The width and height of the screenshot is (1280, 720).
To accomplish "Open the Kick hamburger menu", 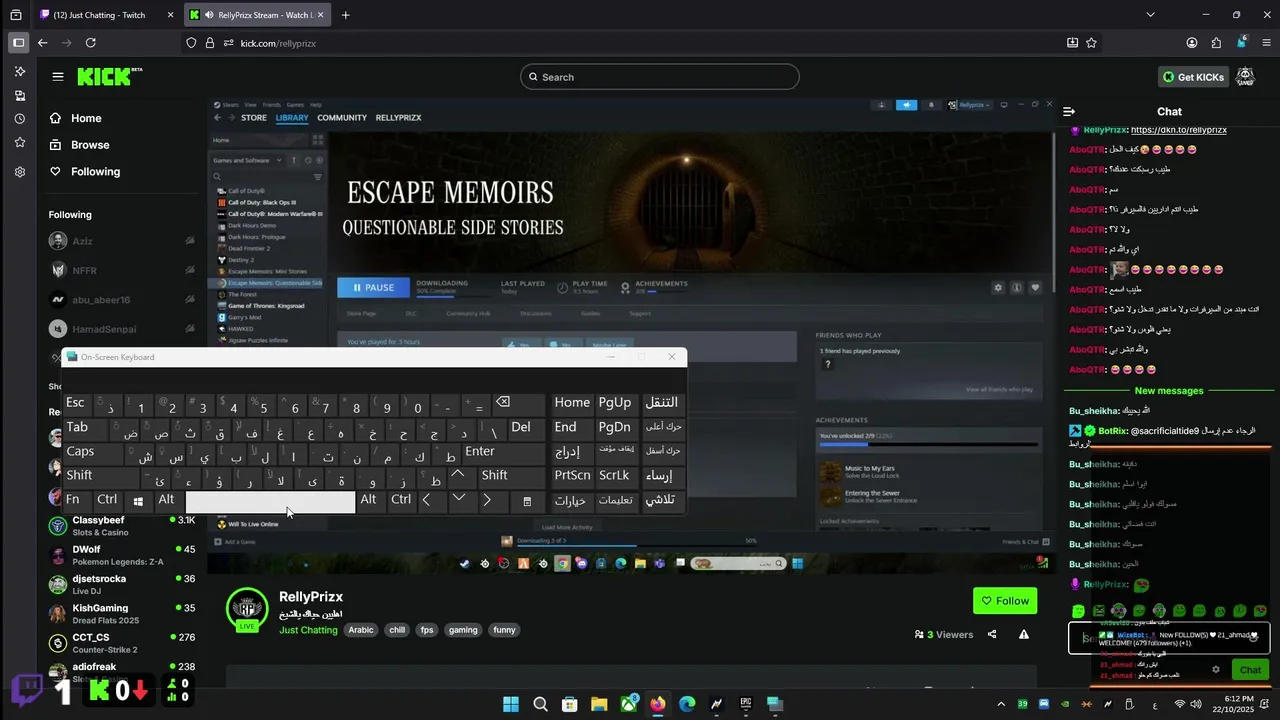I will tap(58, 76).
